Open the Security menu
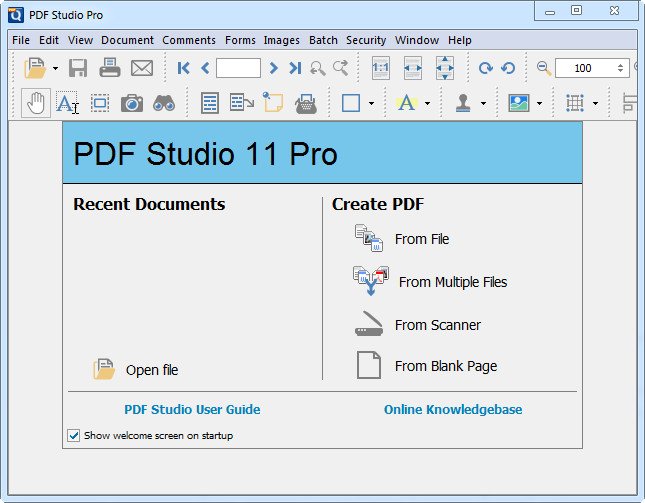This screenshot has width=645, height=503. 366,40
